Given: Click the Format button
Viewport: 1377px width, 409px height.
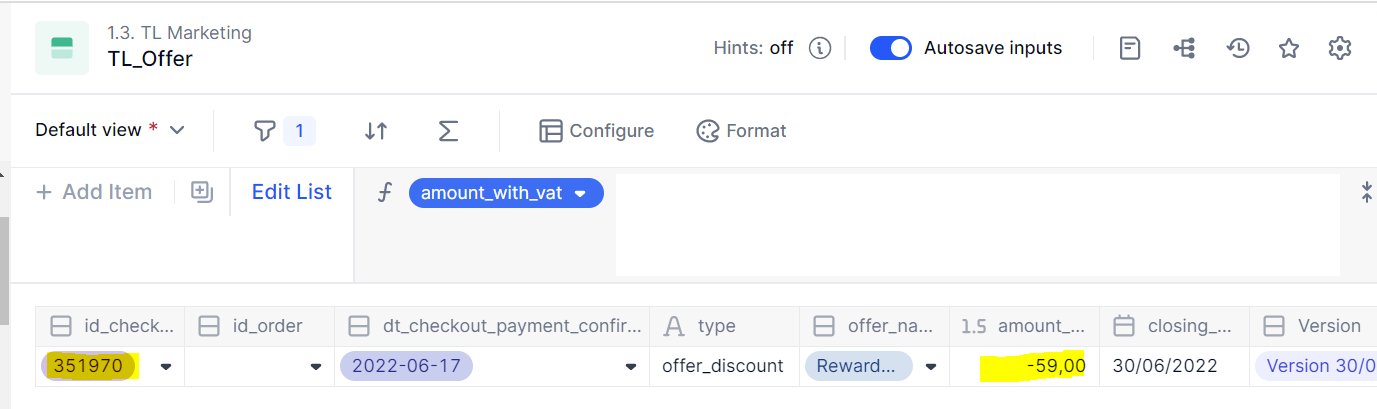Looking at the screenshot, I should pyautogui.click(x=741, y=131).
